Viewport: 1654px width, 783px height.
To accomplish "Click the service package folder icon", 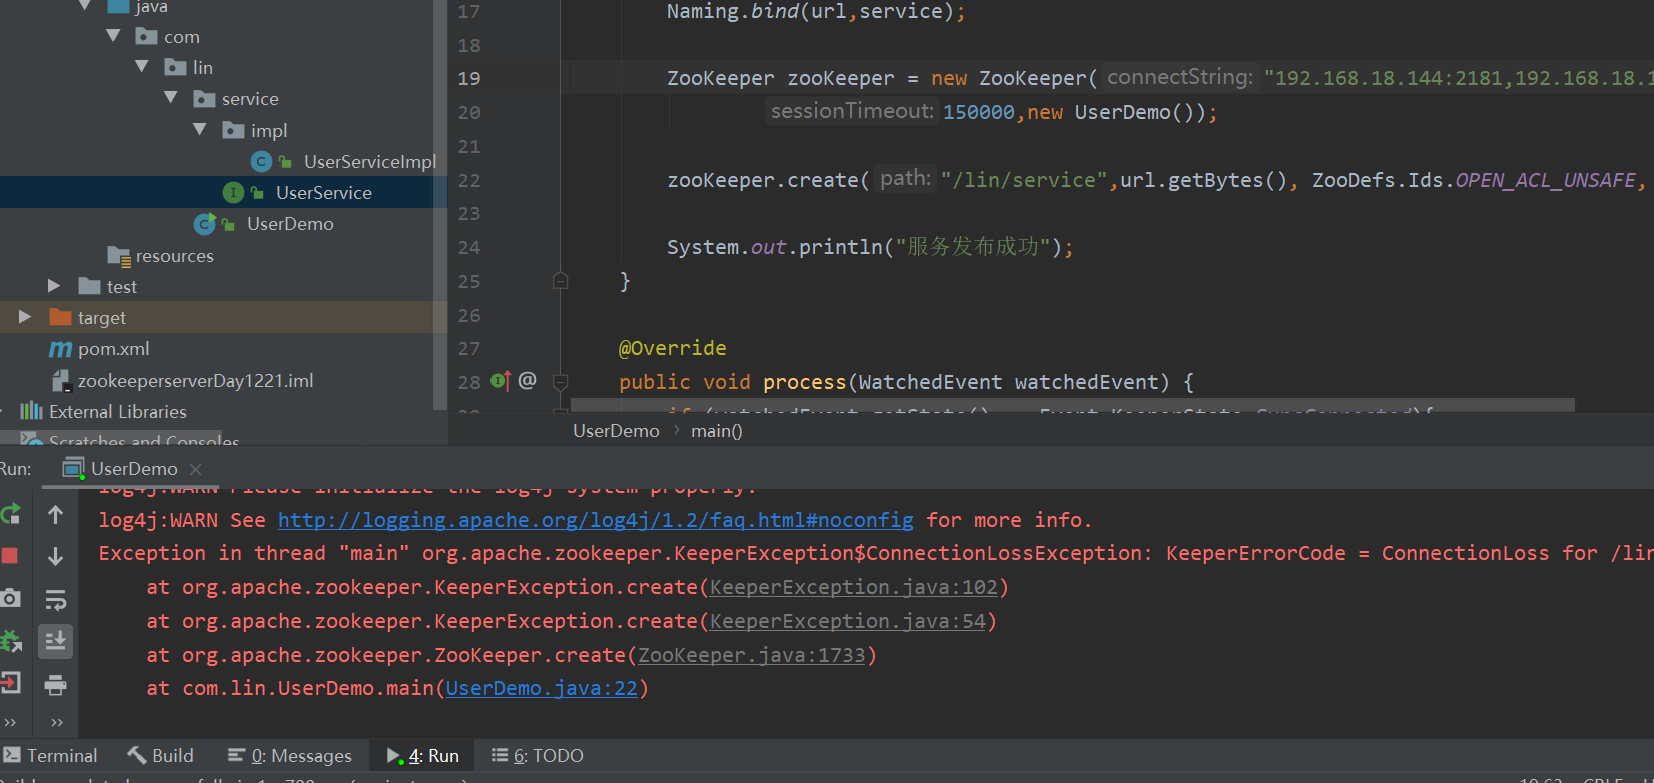I will coord(205,99).
